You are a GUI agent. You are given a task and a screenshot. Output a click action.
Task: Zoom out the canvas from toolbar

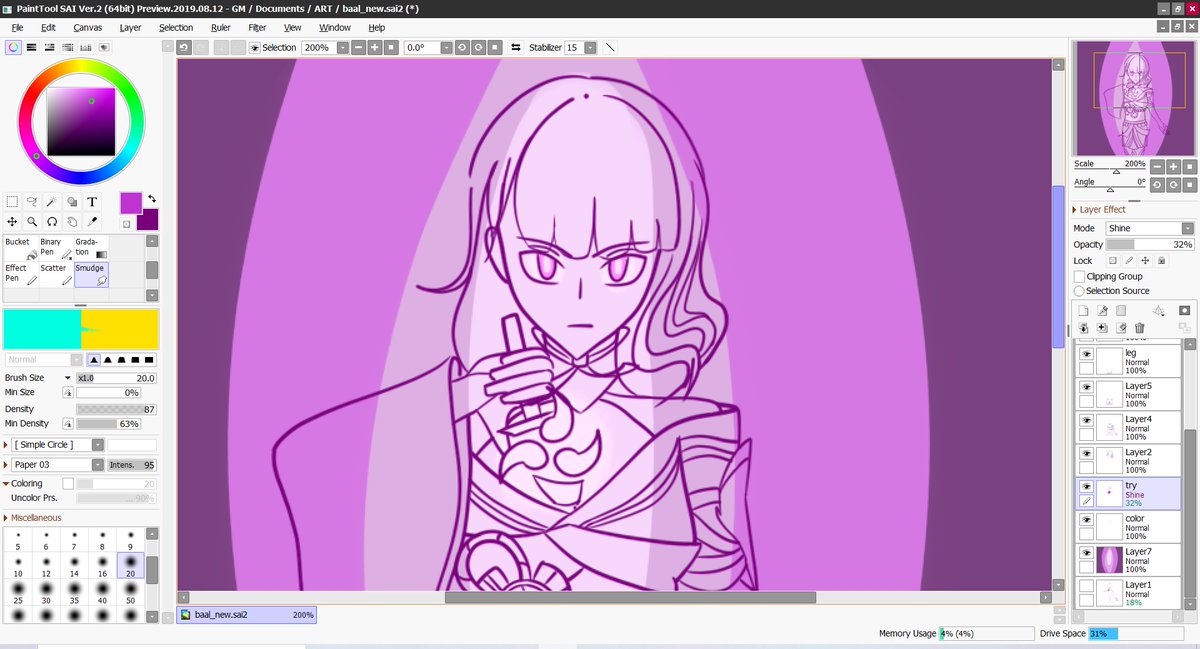(358, 47)
